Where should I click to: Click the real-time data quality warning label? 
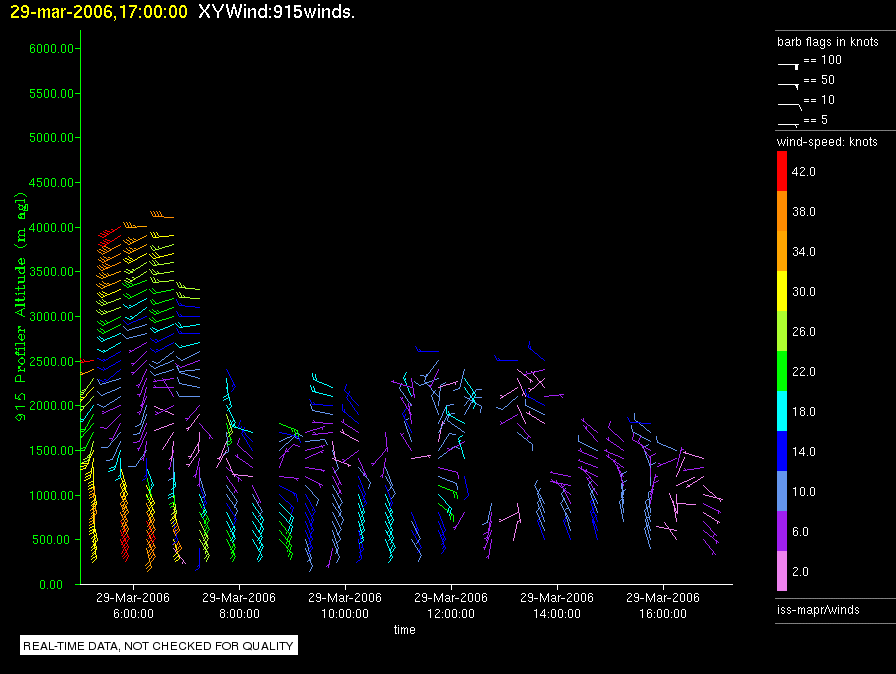(x=159, y=646)
